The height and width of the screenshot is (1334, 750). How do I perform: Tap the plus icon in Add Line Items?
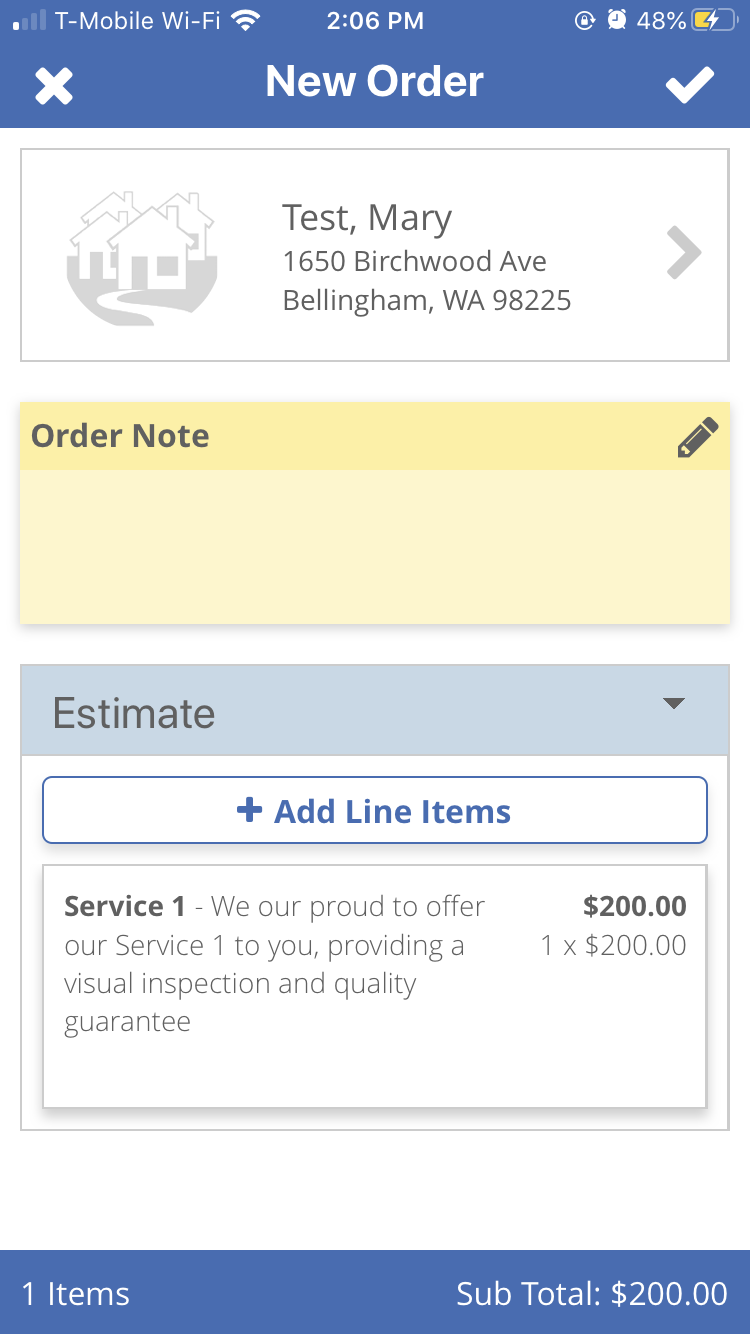click(x=249, y=810)
